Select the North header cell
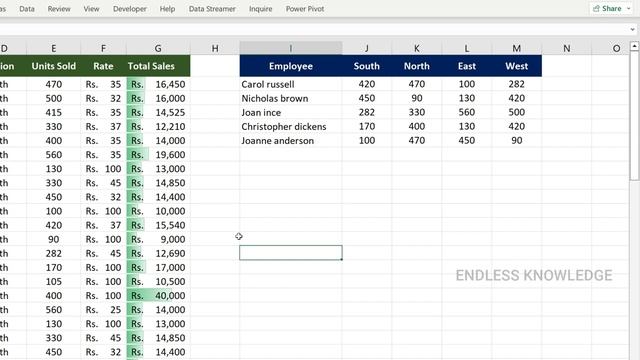640x360 pixels. tap(417, 66)
